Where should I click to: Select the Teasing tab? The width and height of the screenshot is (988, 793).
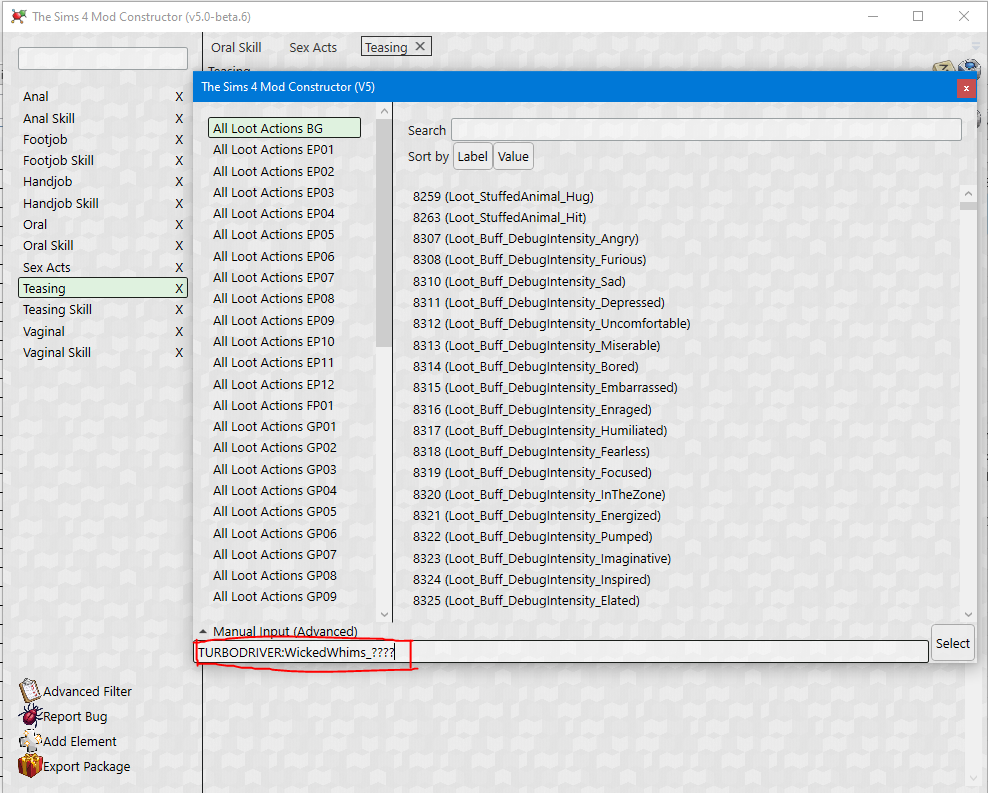[386, 47]
